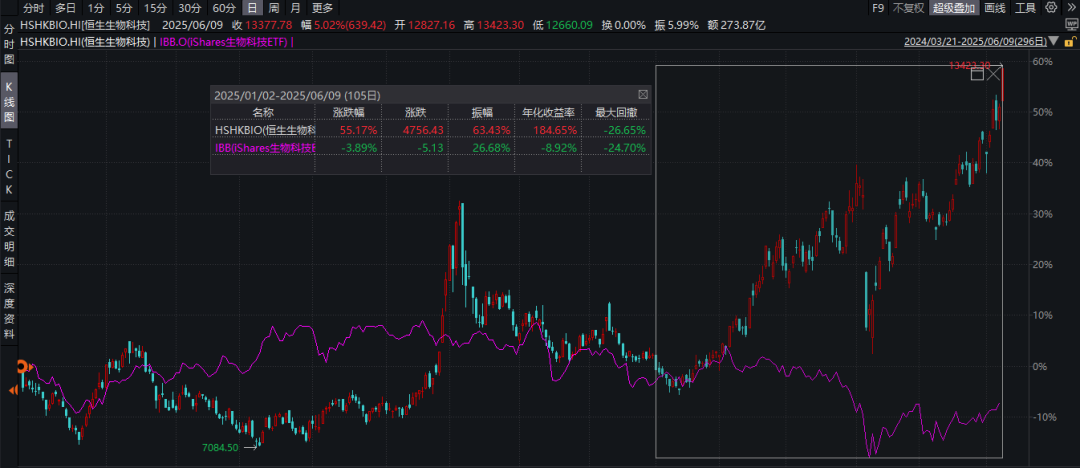Image resolution: width=1080 pixels, height=468 pixels.
Task: Close the statistics table panel
Action: pyautogui.click(x=643, y=94)
